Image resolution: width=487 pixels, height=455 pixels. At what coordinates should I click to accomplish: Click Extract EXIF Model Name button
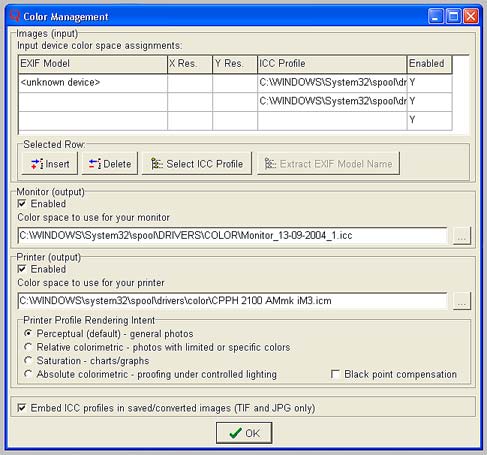(328, 163)
